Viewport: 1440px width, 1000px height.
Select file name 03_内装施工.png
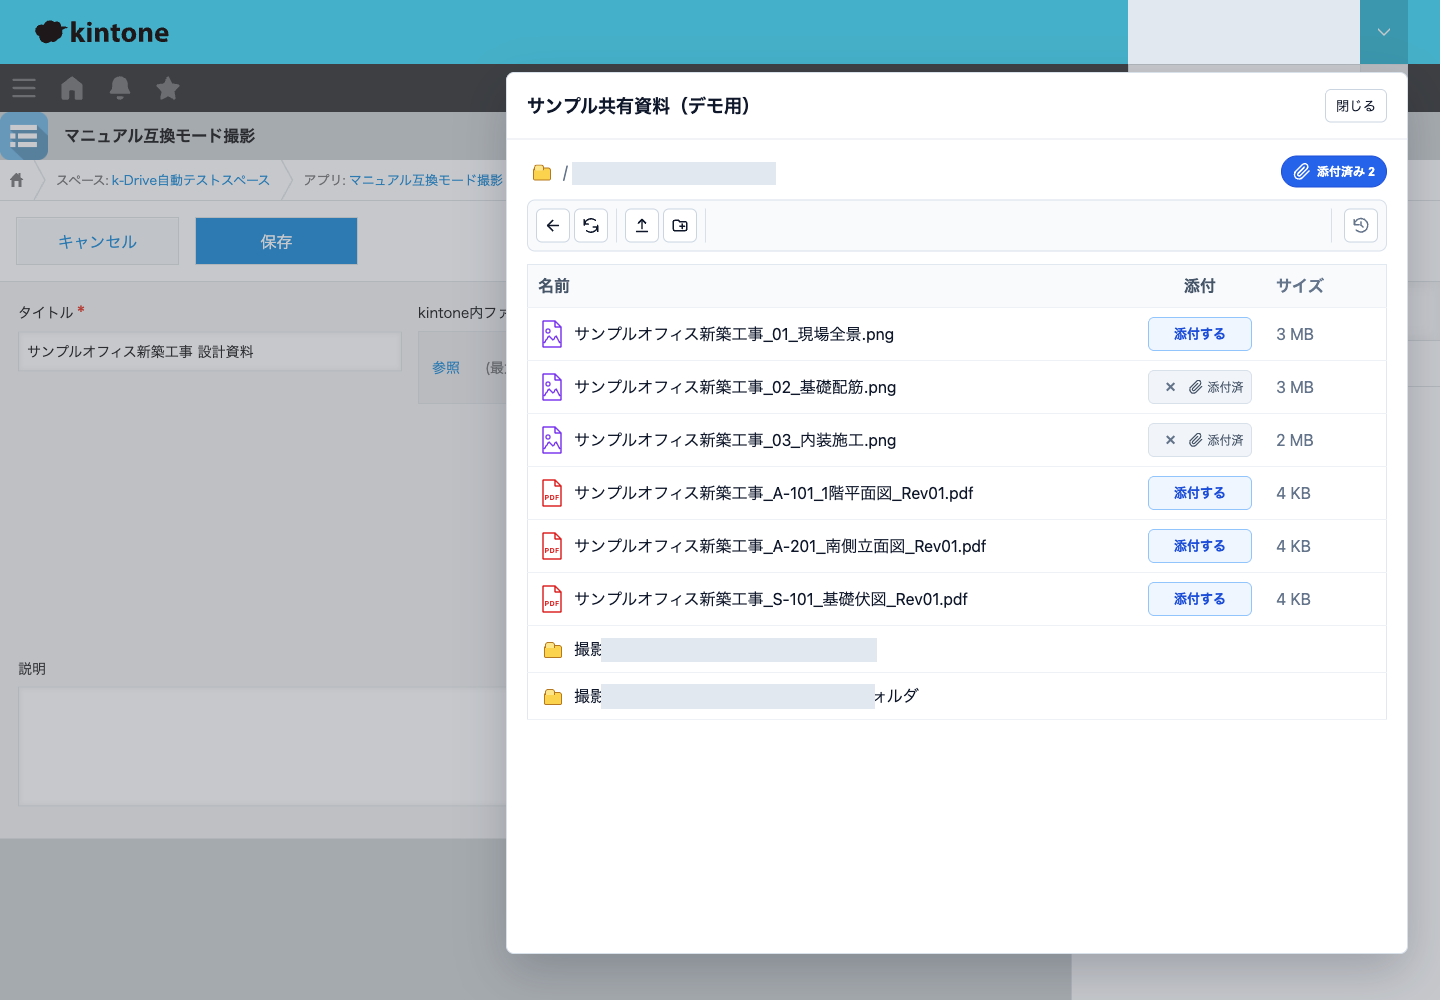pos(735,440)
